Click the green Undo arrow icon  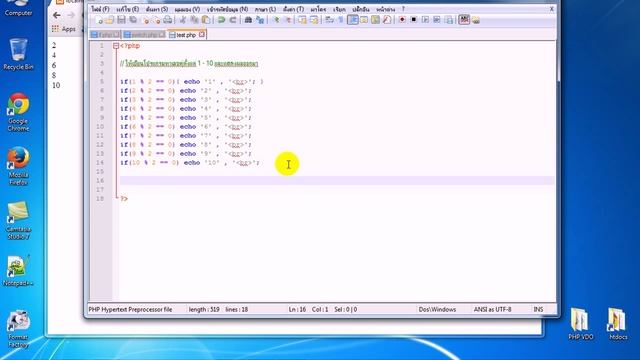(221, 20)
